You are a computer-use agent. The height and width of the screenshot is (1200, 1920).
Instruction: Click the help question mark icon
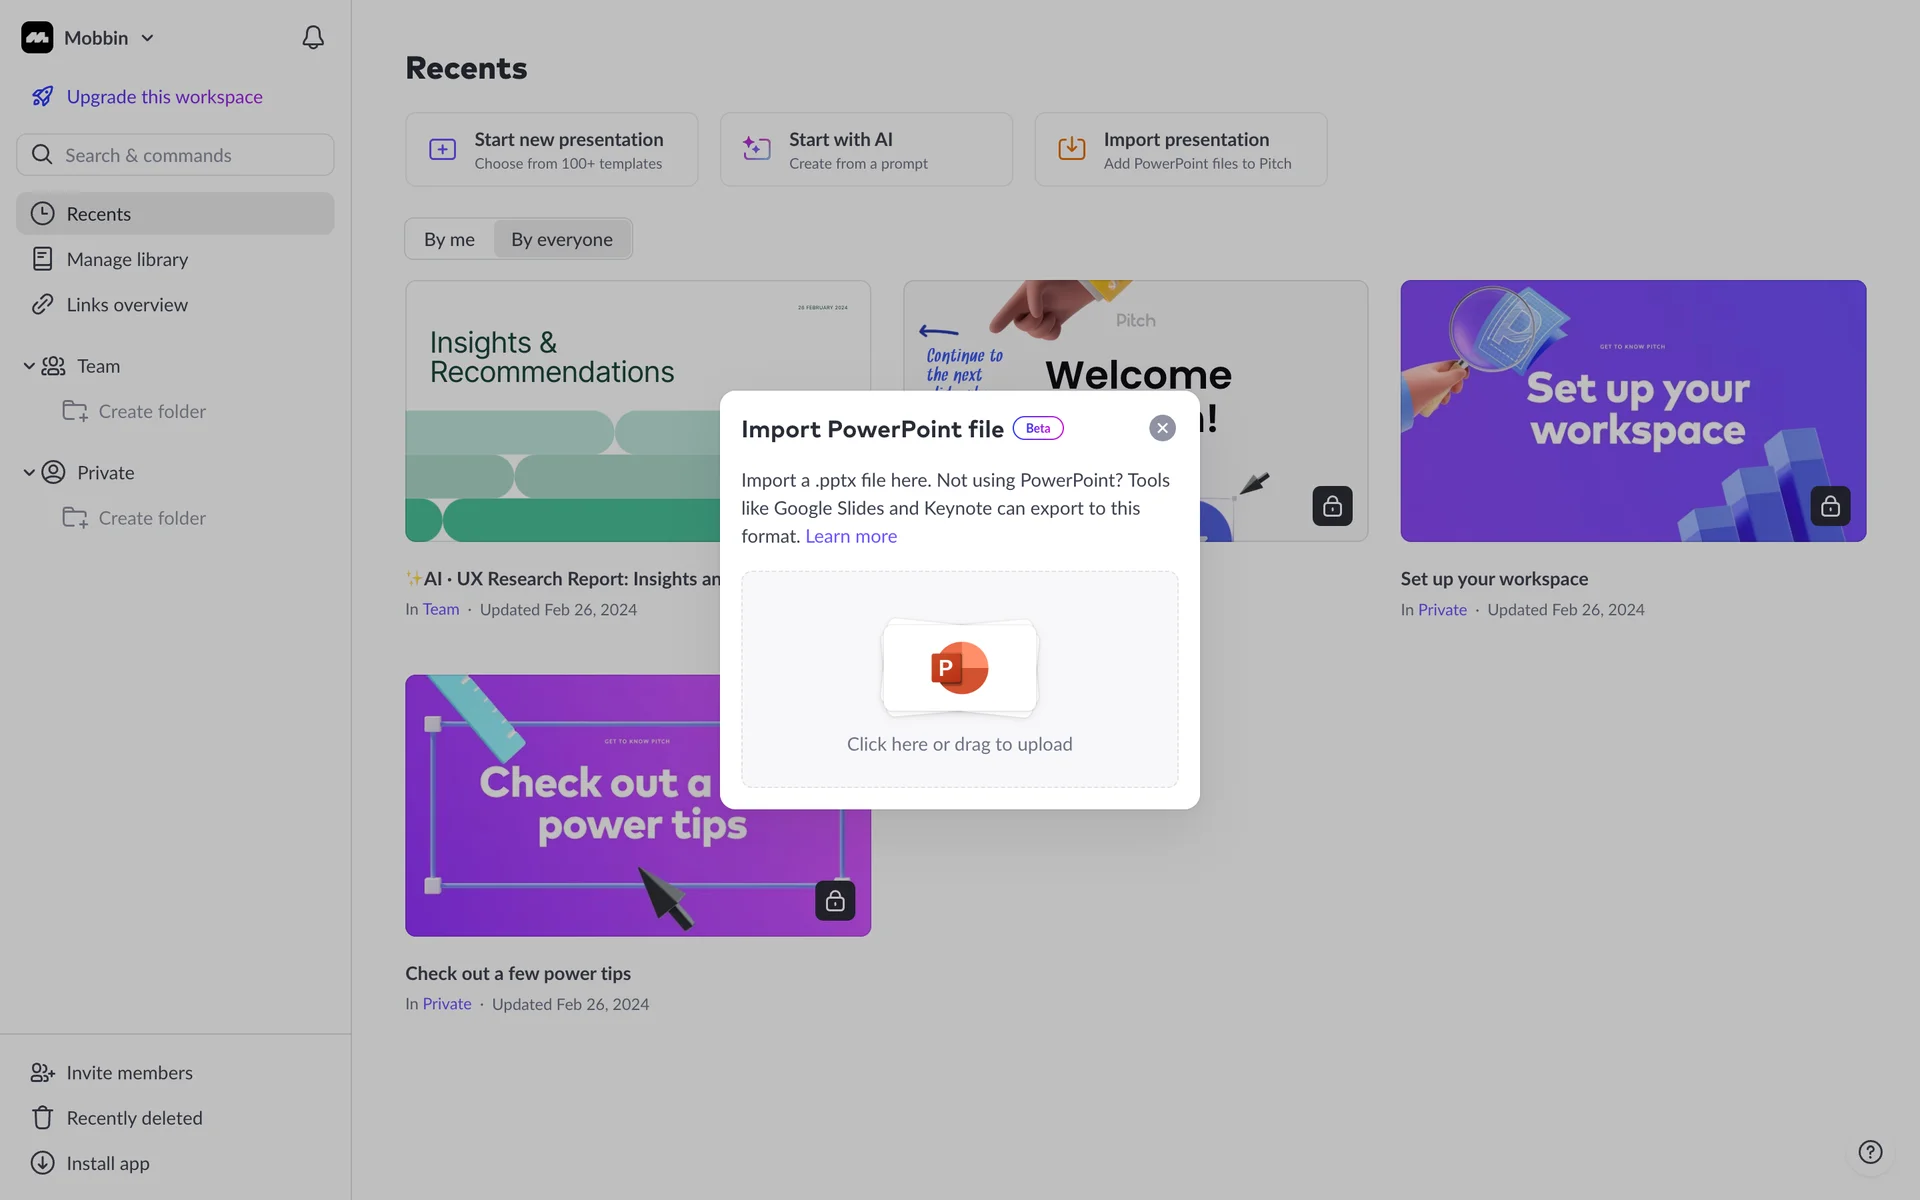coord(1870,1152)
